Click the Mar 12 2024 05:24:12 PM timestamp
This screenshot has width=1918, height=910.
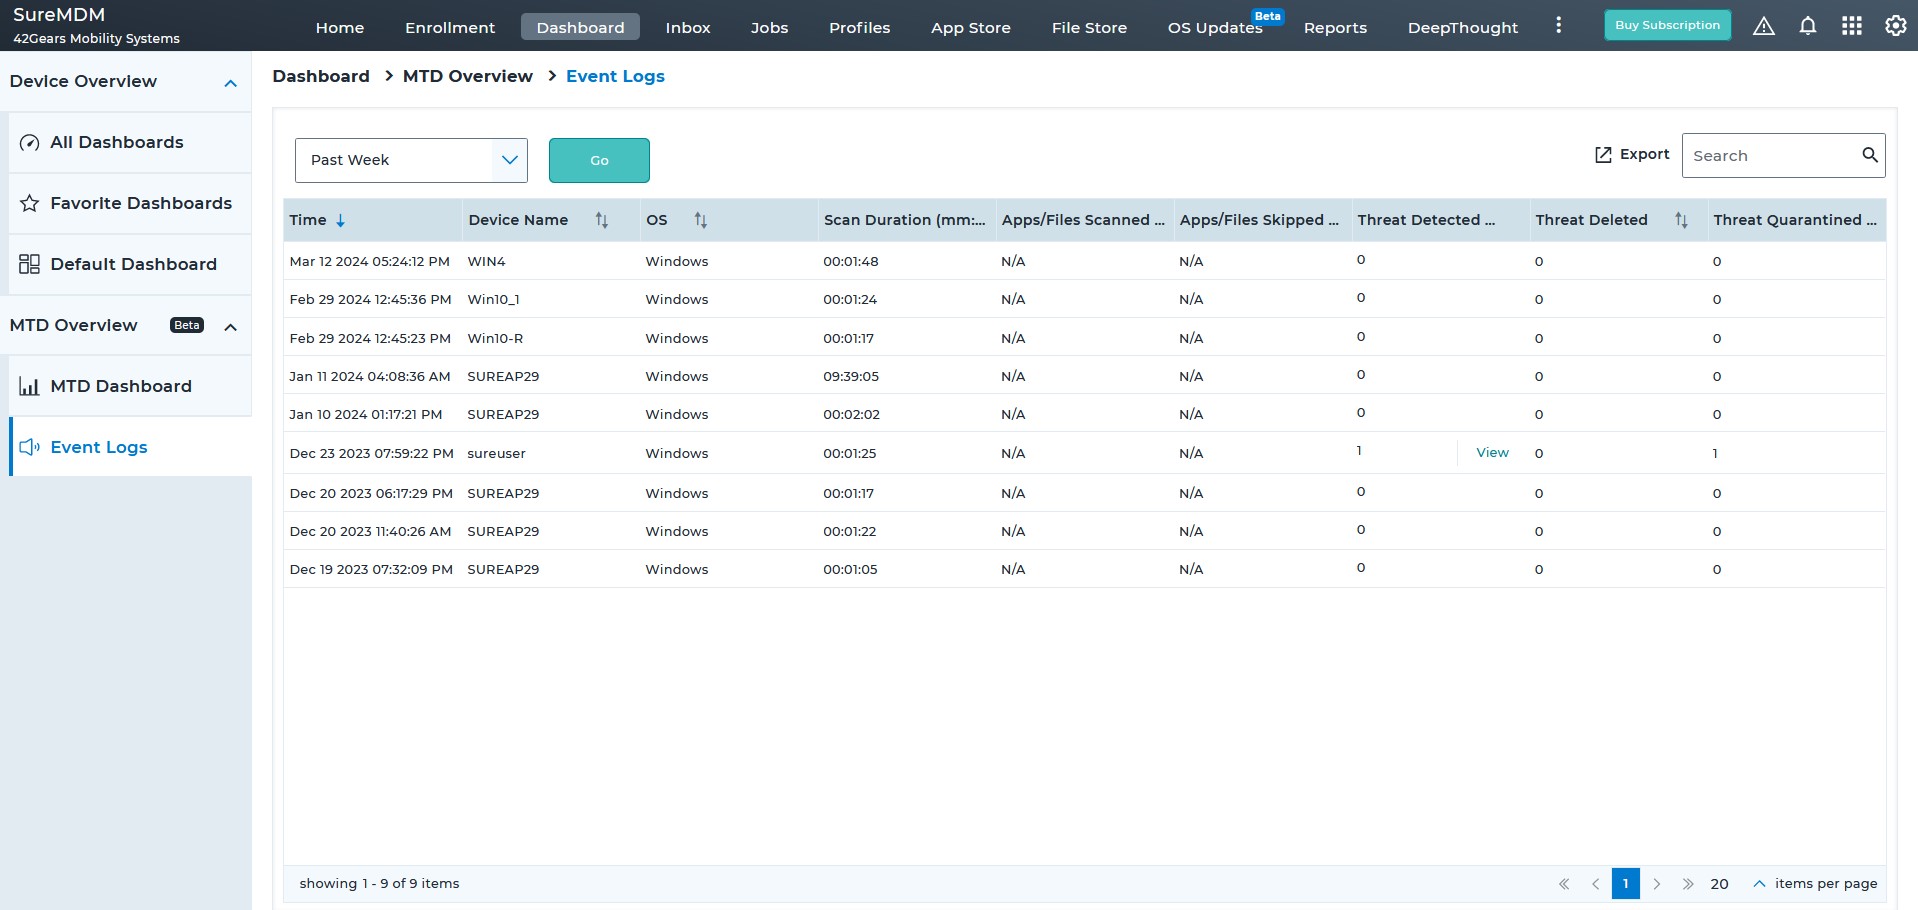pyautogui.click(x=369, y=261)
